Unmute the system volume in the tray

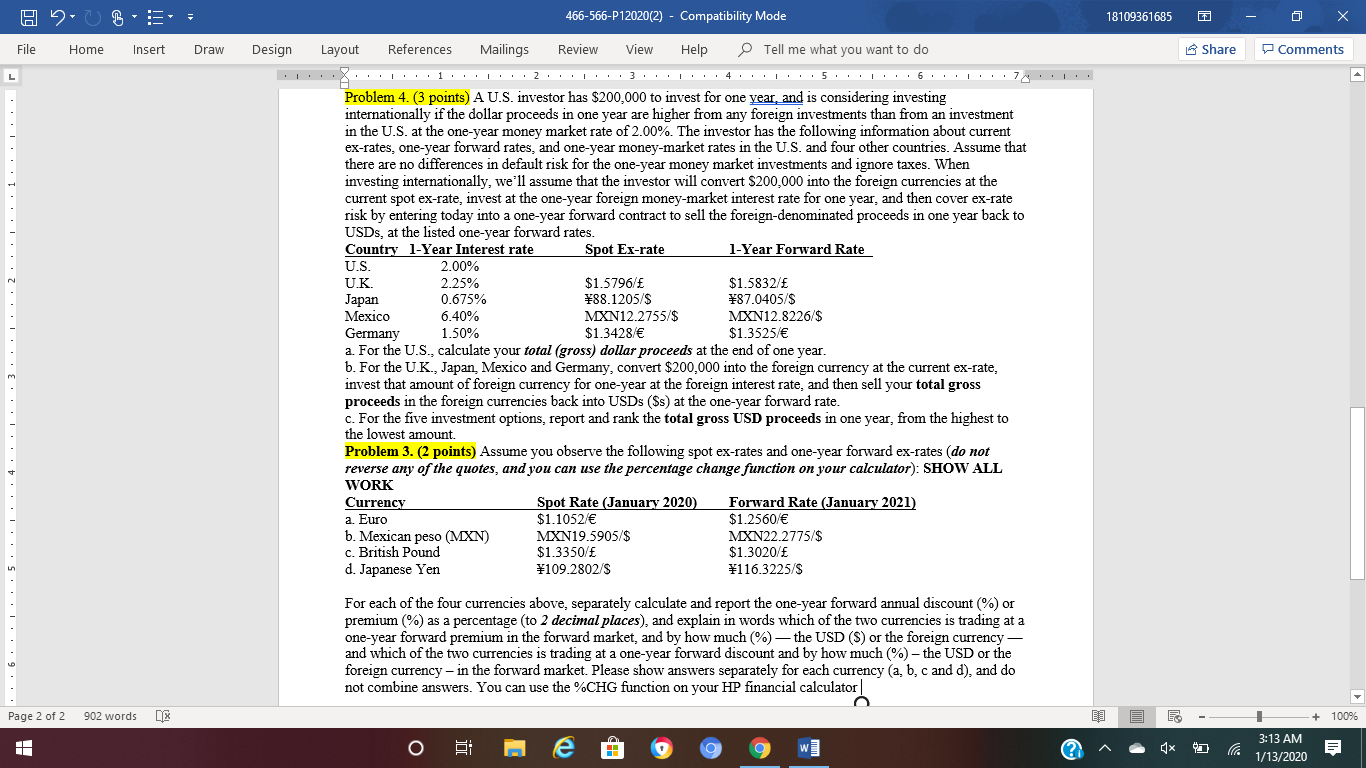(x=1164, y=747)
